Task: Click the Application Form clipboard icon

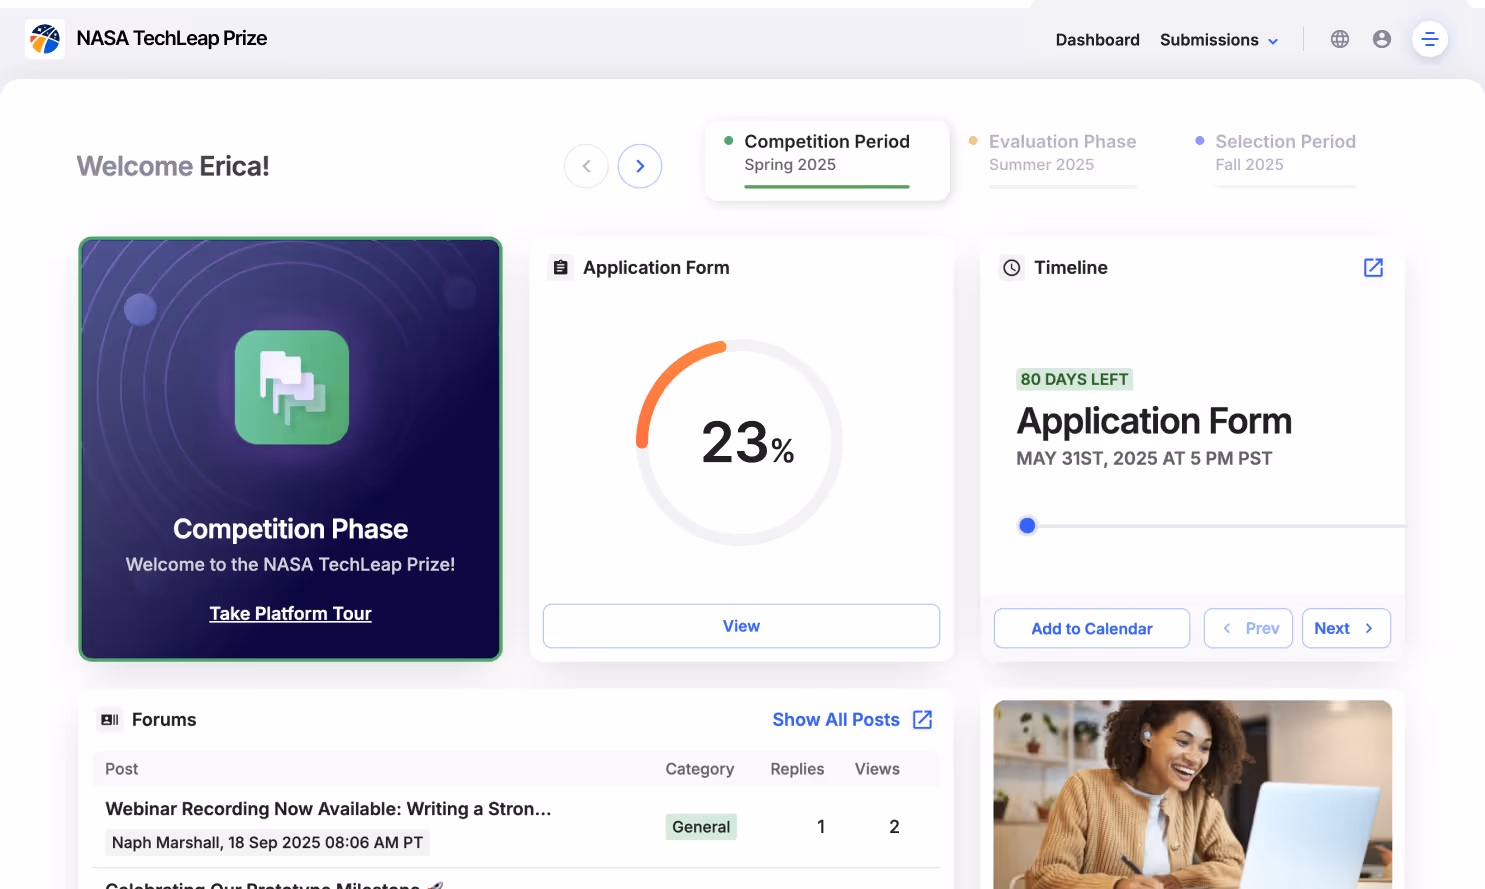Action: click(561, 268)
